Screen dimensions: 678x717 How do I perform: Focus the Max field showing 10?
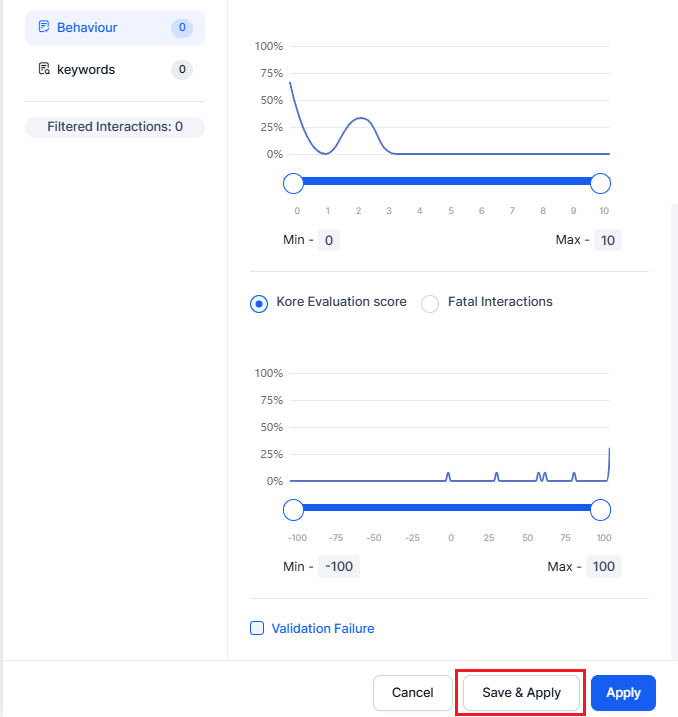click(607, 240)
